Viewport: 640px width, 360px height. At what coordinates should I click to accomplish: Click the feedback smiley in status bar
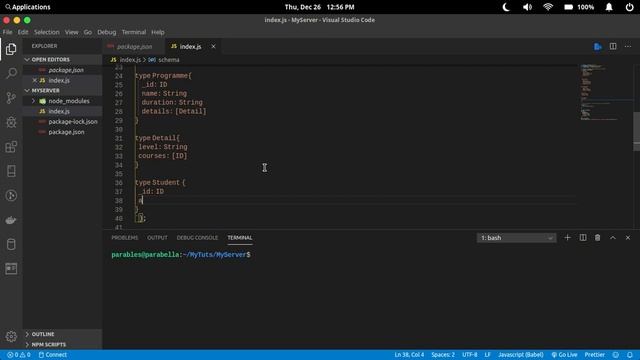pos(616,355)
